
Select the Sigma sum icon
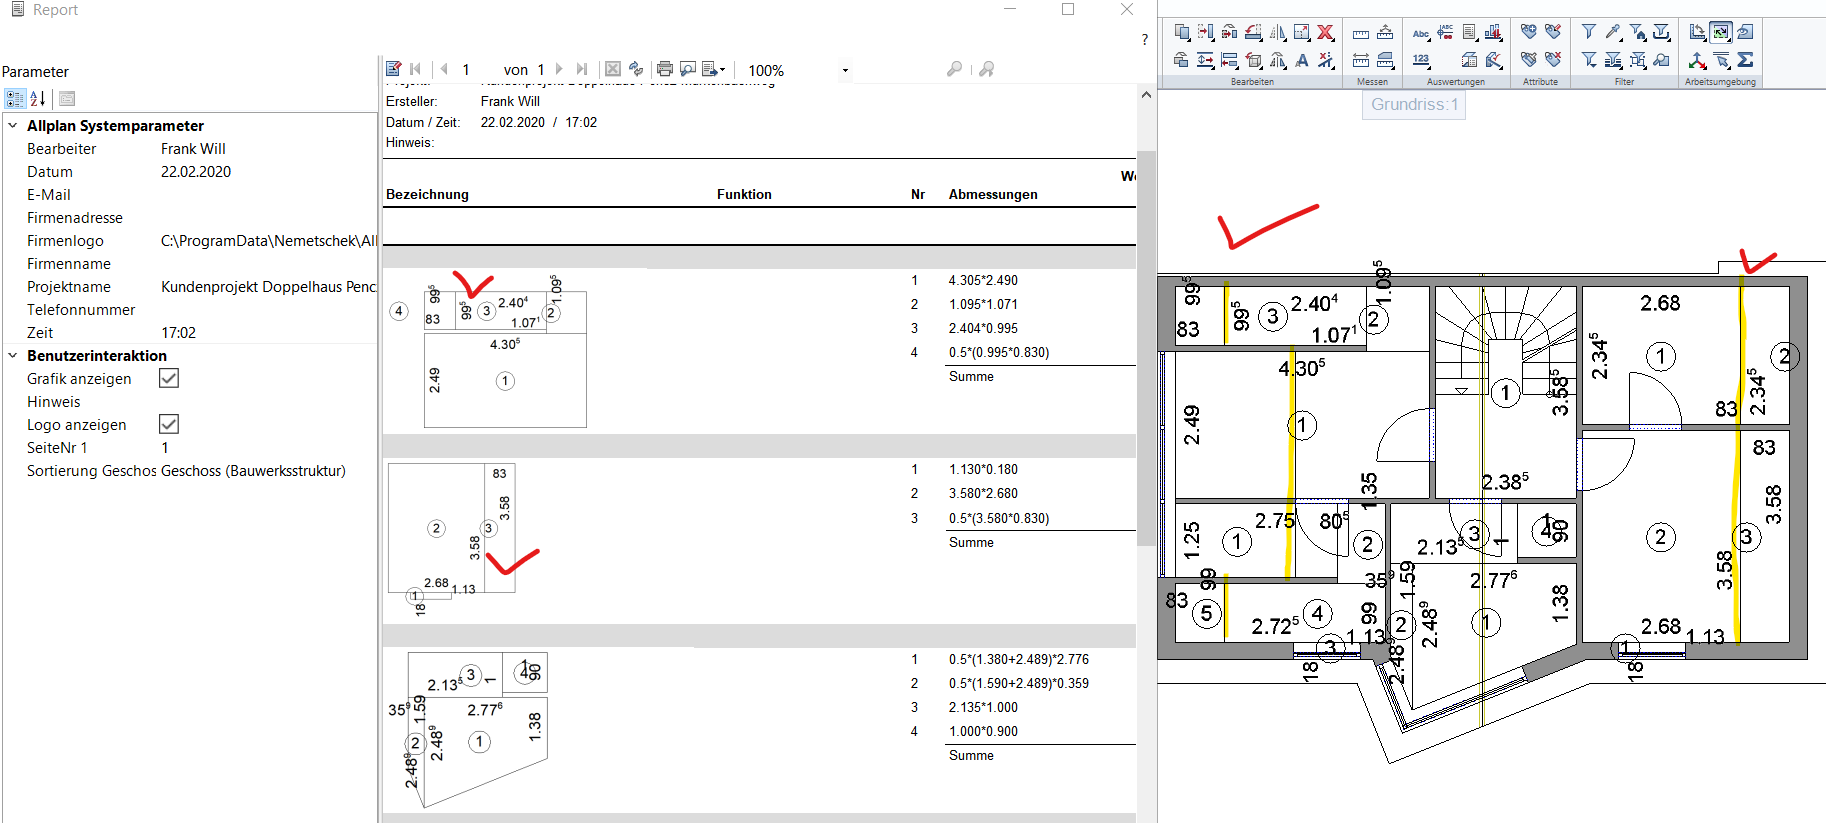(1745, 60)
